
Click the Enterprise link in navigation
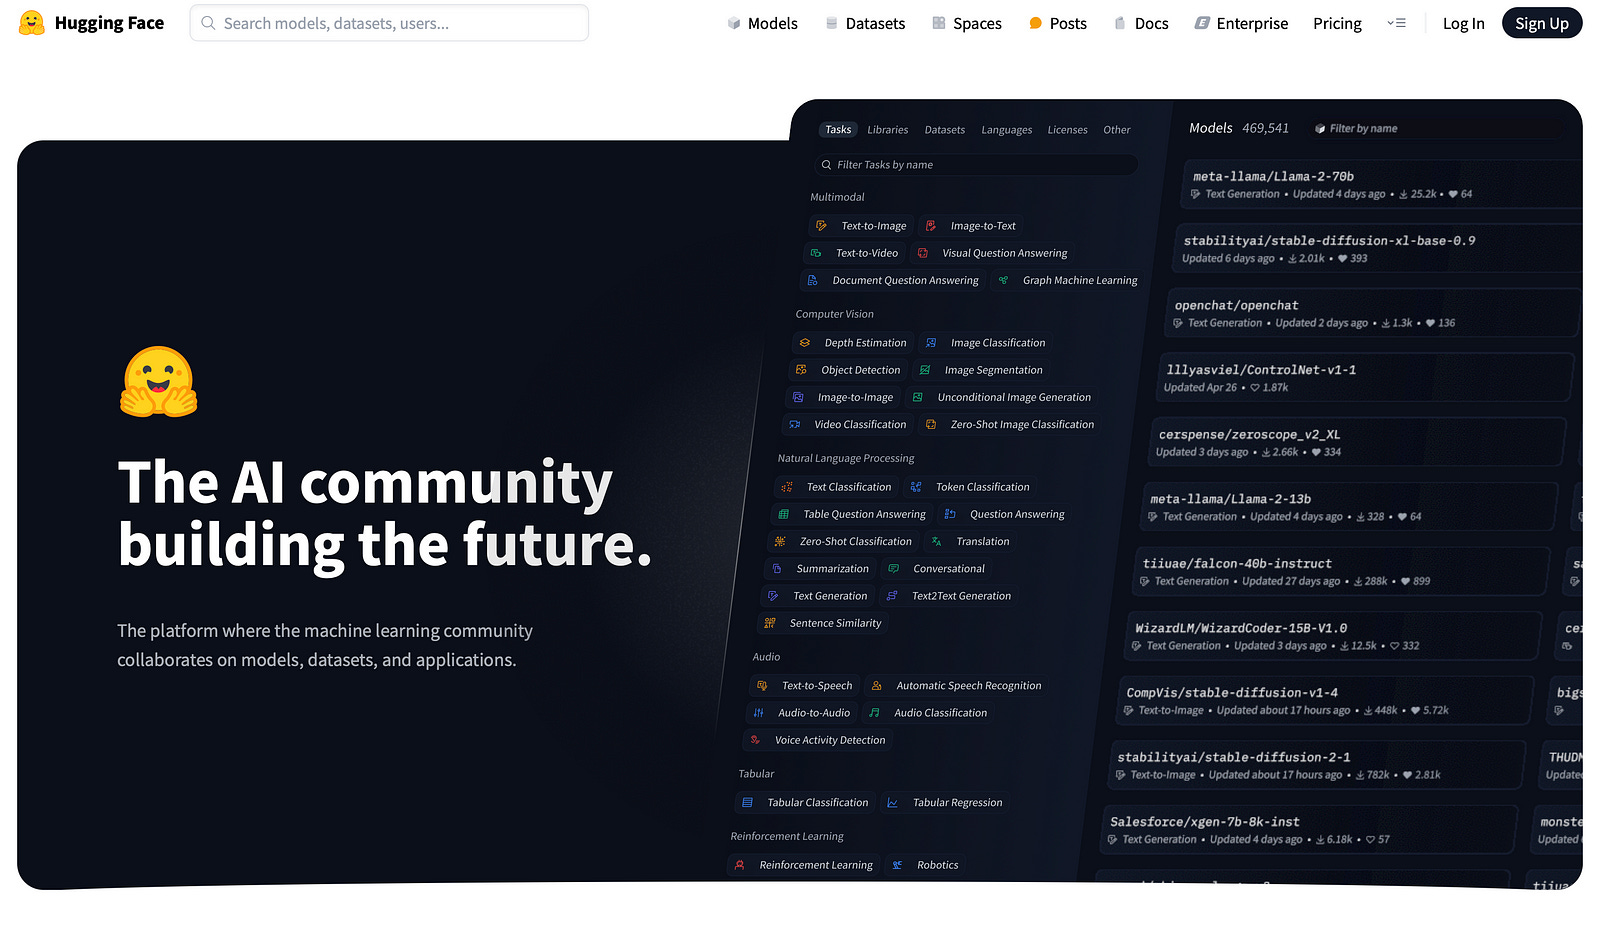1241,23
